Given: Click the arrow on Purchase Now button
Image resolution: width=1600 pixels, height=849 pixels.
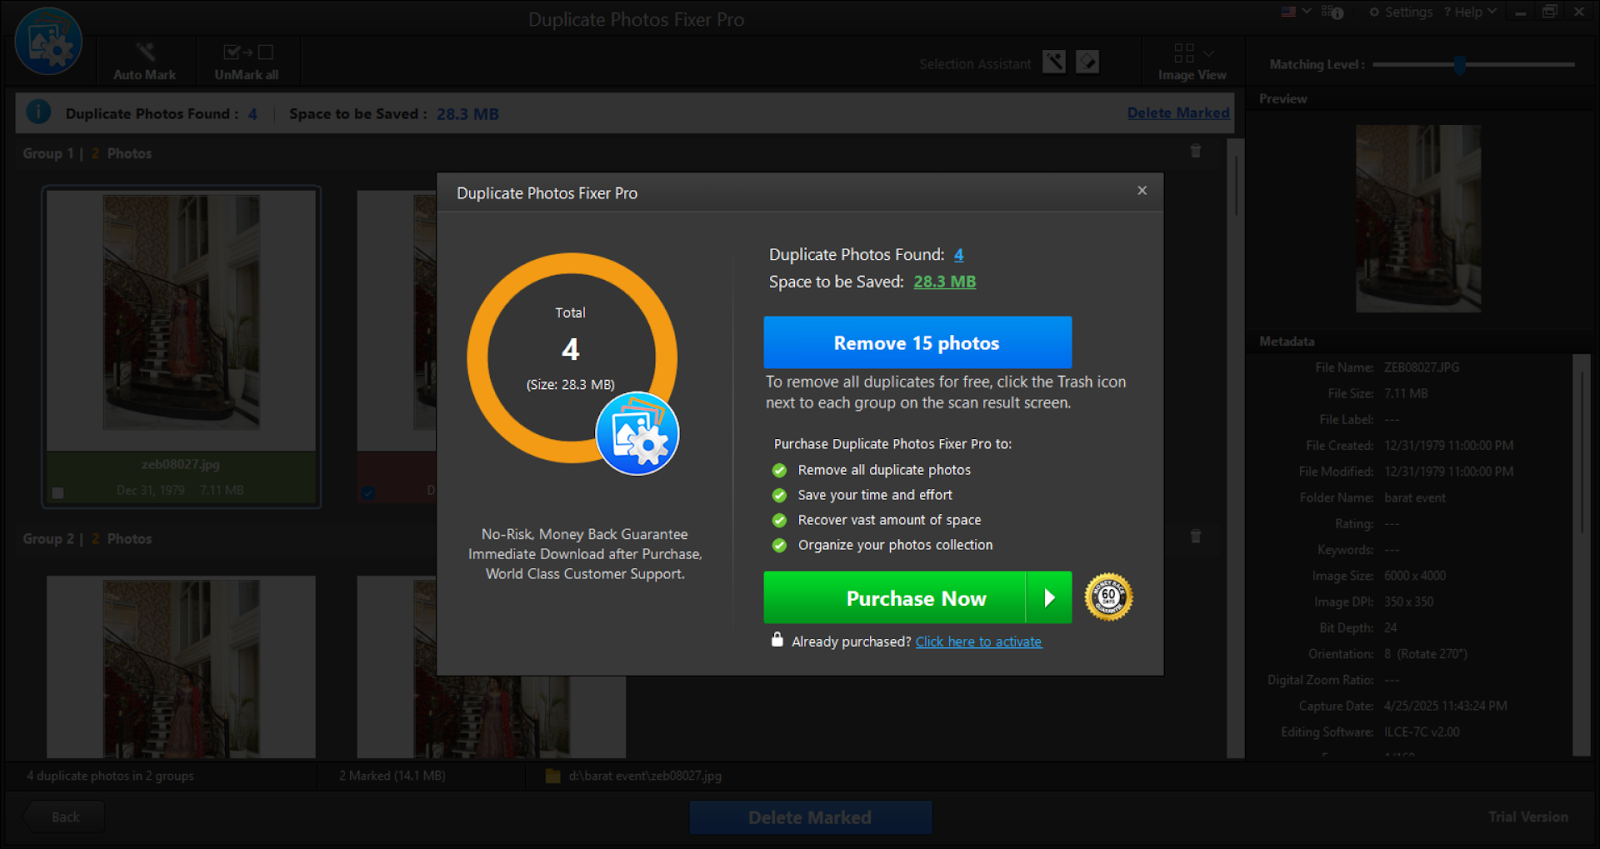Looking at the screenshot, I should [x=1049, y=598].
